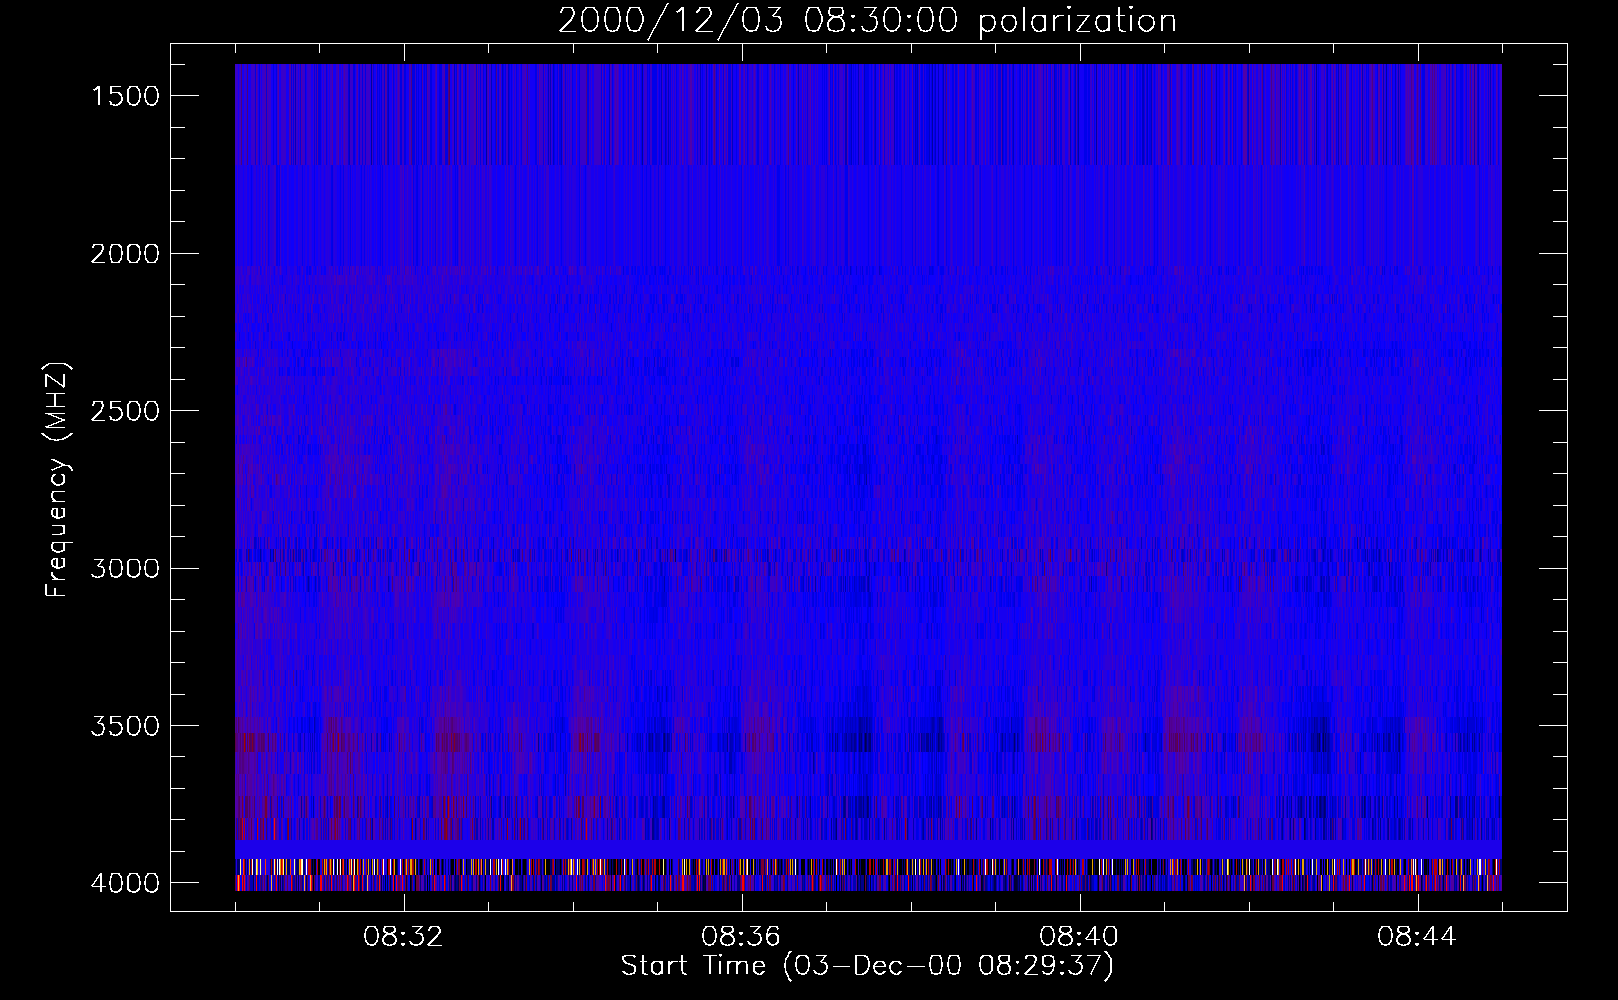Viewport: 1618px width, 1000px height.
Task: Click the 3500 frequency tick label
Action: click(x=125, y=726)
